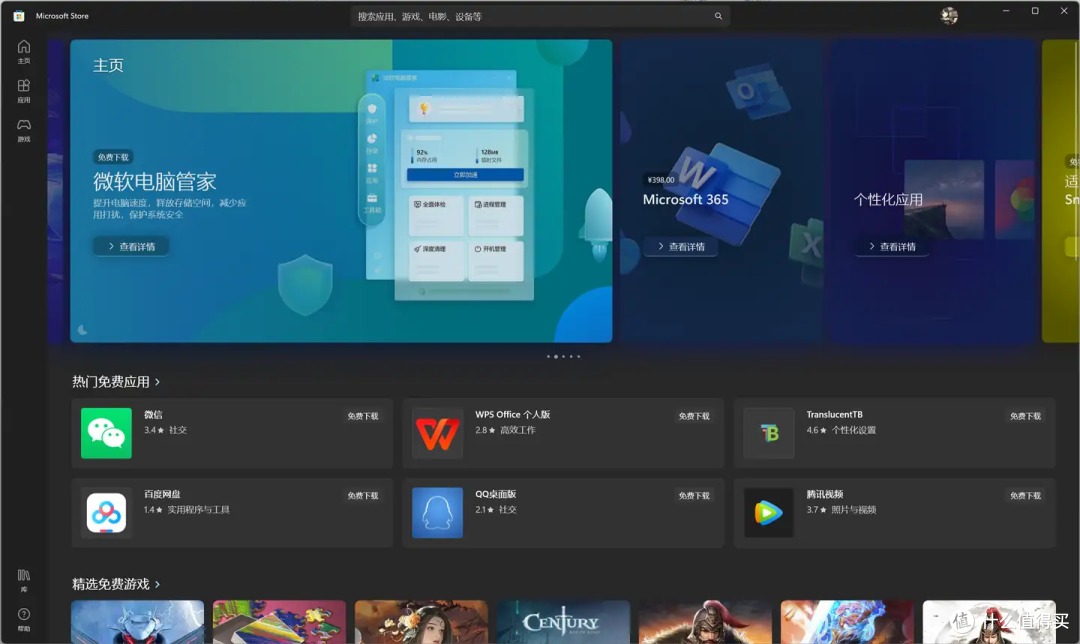Open the Century game thumbnail

coord(563,622)
